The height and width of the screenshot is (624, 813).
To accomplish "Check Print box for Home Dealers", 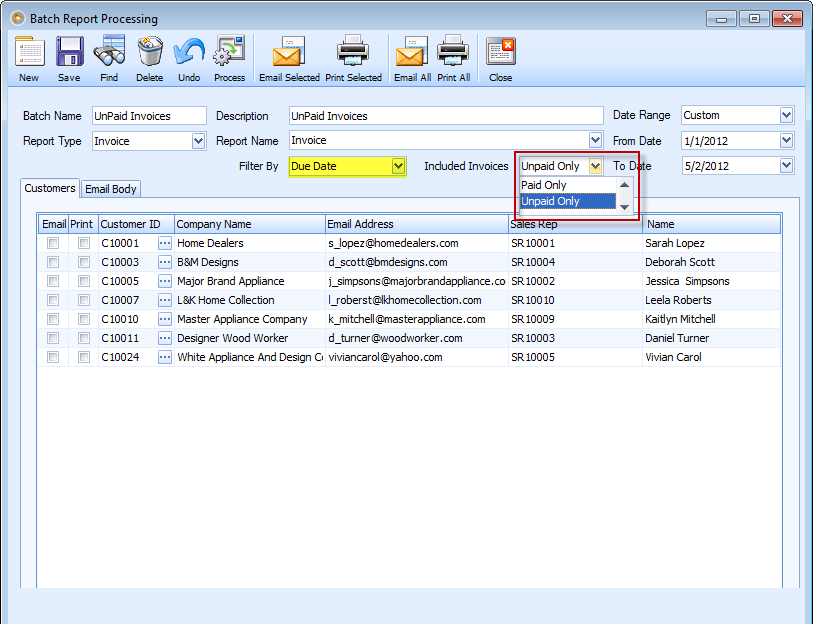I will pos(83,243).
